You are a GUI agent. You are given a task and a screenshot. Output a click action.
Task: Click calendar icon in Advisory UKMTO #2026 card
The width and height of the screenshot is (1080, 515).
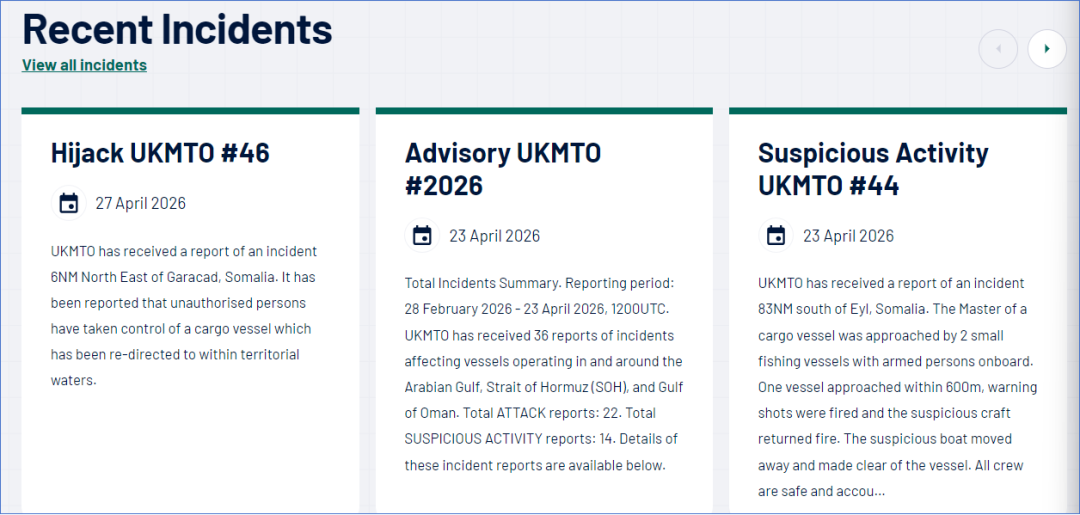click(423, 236)
